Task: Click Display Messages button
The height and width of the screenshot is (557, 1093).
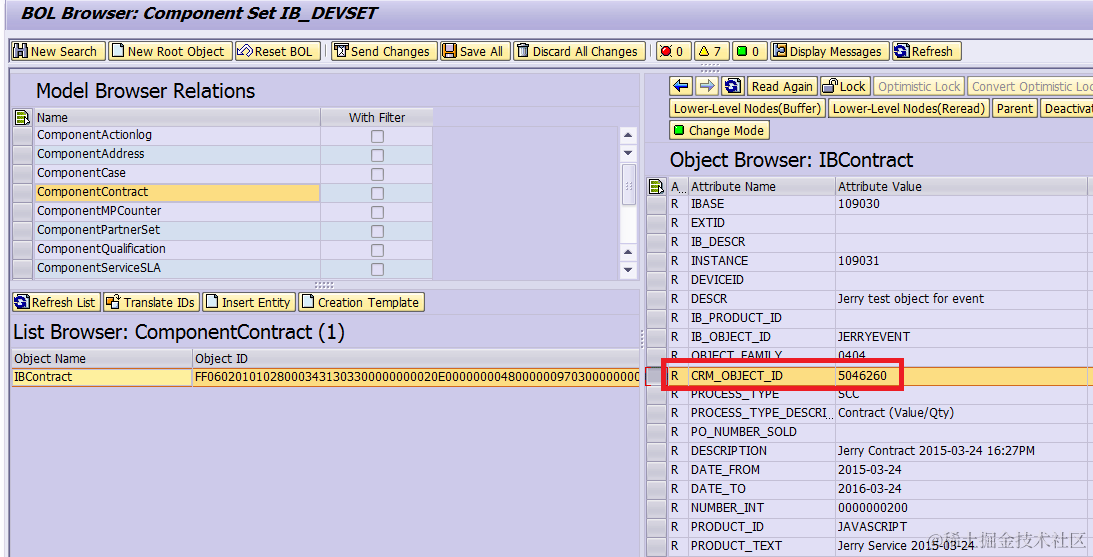Action: coord(830,52)
